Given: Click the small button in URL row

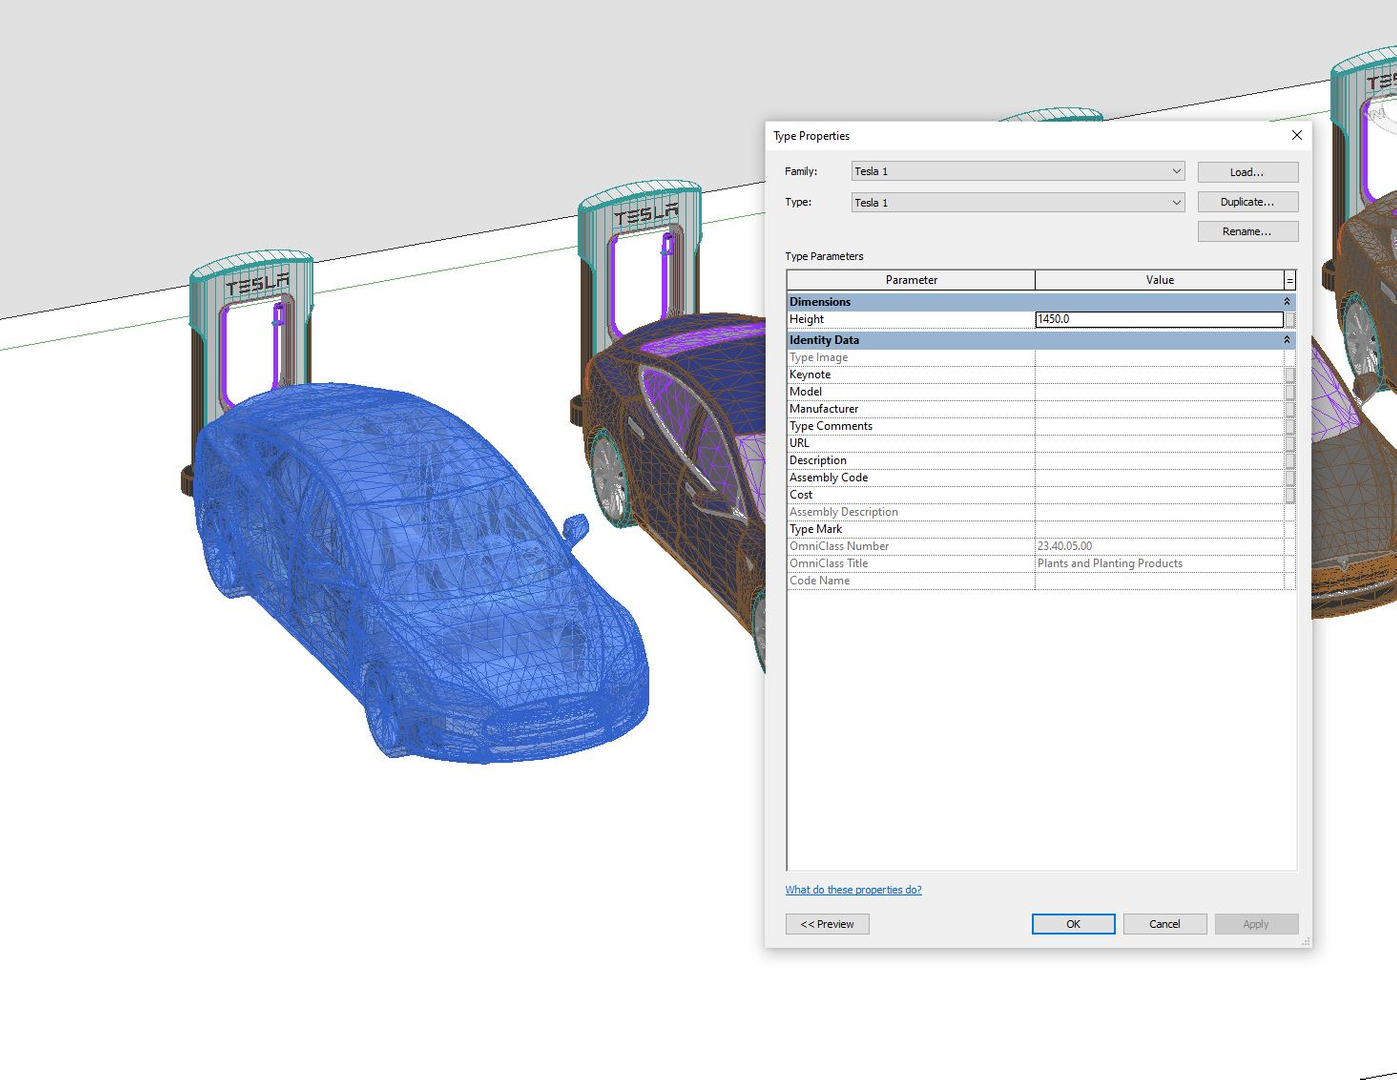Looking at the screenshot, I should click(x=1290, y=443).
